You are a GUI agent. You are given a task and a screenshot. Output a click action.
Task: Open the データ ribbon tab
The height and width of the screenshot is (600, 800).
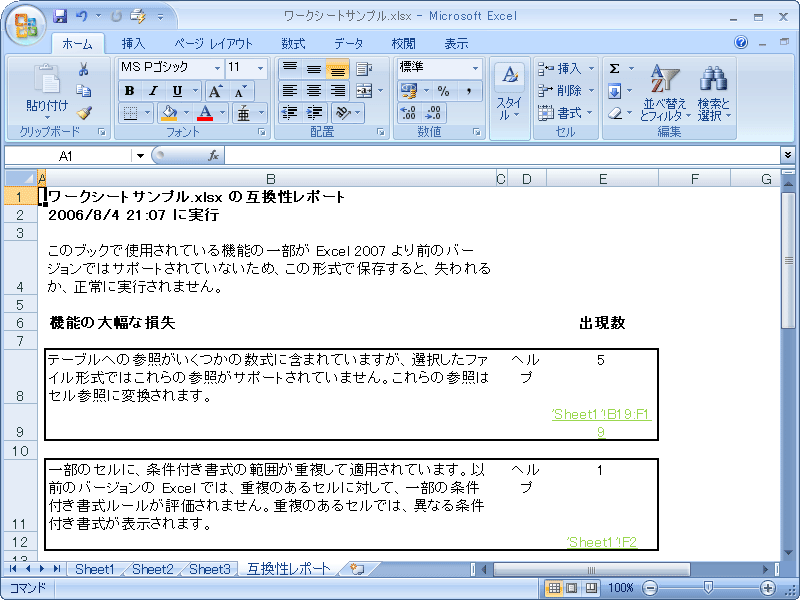point(348,44)
